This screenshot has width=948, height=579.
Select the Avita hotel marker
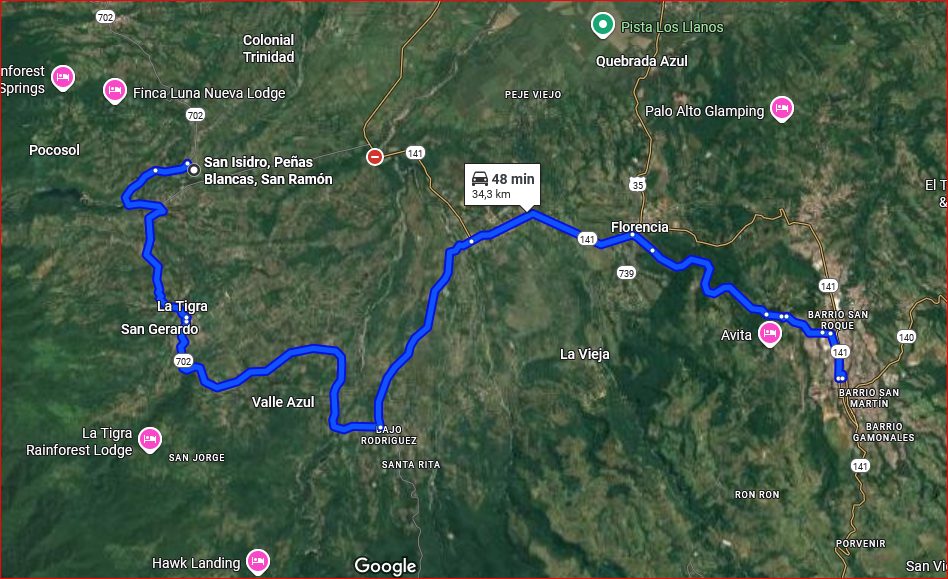tap(770, 333)
